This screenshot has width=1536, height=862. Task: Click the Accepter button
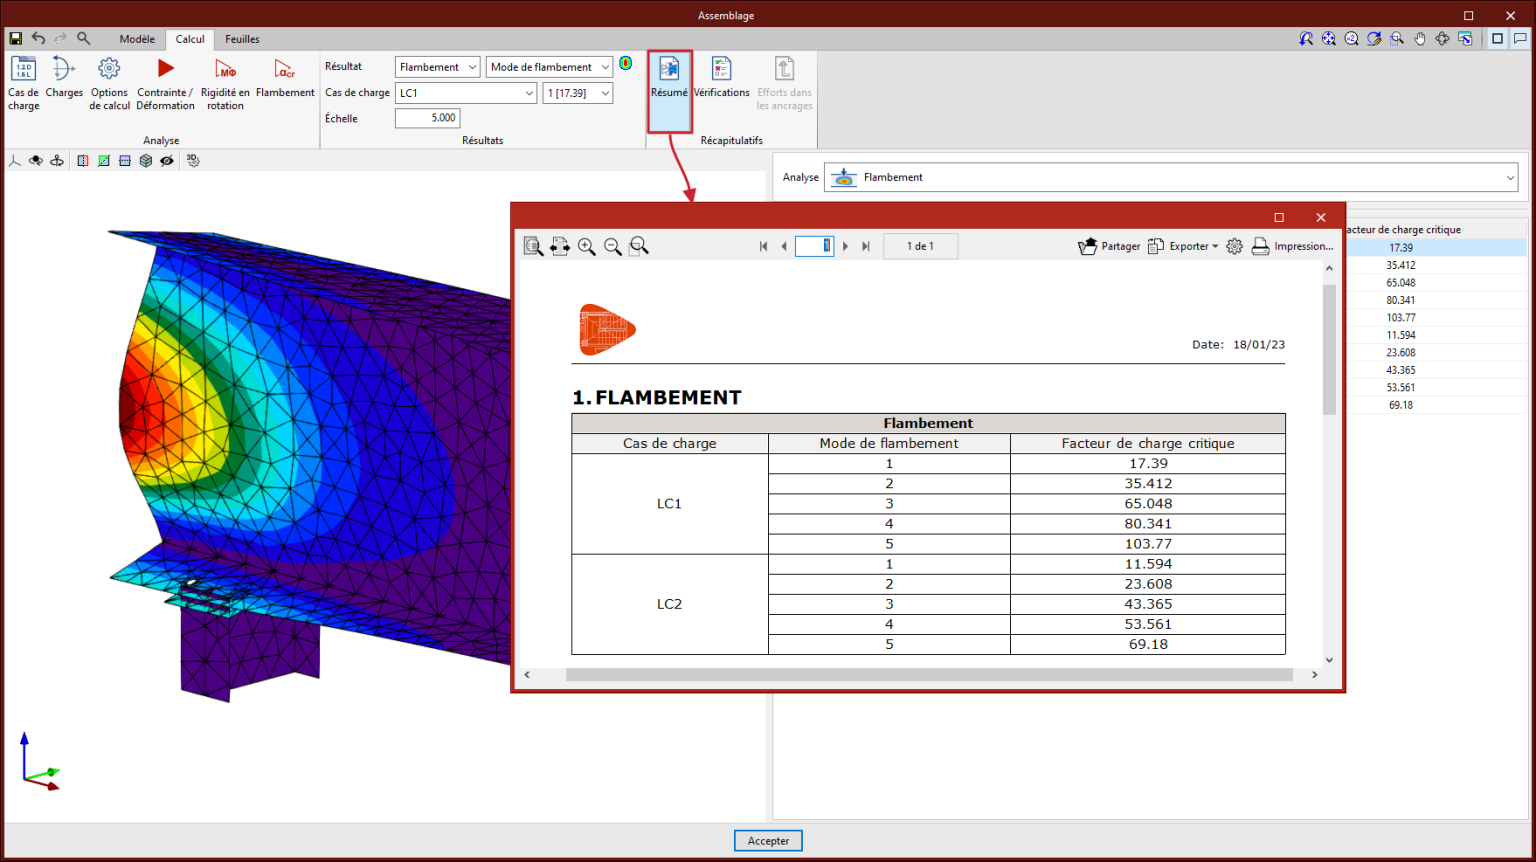pyautogui.click(x=768, y=841)
